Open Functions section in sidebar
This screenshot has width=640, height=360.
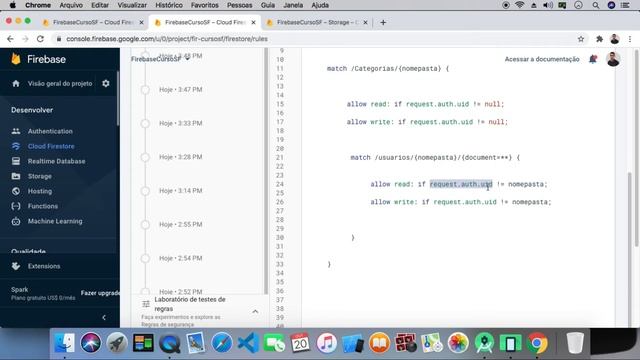click(42, 206)
